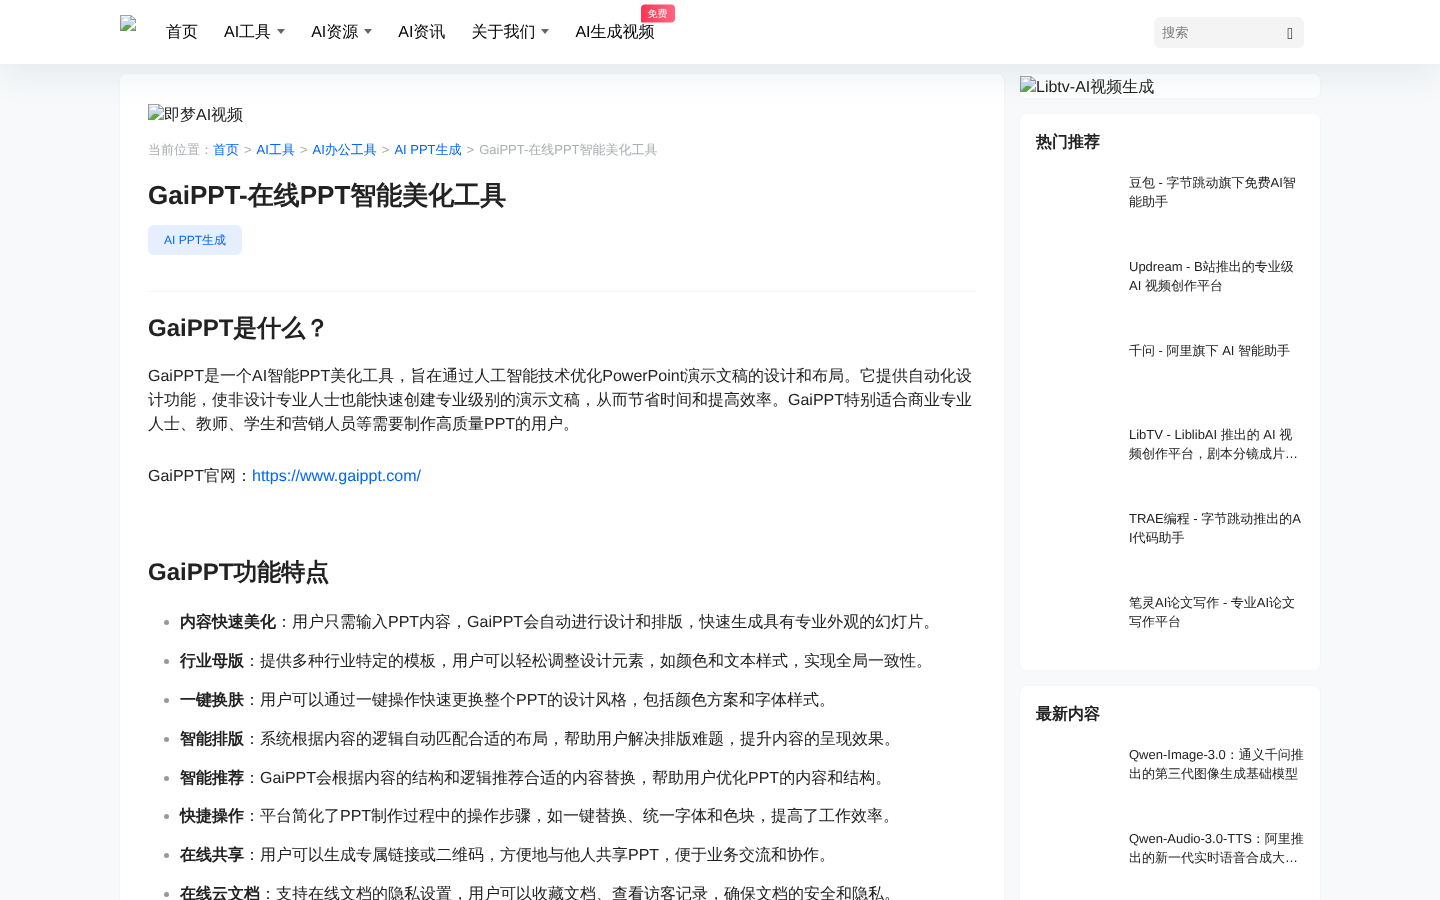Click AI办公工具 in the breadcrumb
1440x900 pixels.
pyautogui.click(x=344, y=150)
